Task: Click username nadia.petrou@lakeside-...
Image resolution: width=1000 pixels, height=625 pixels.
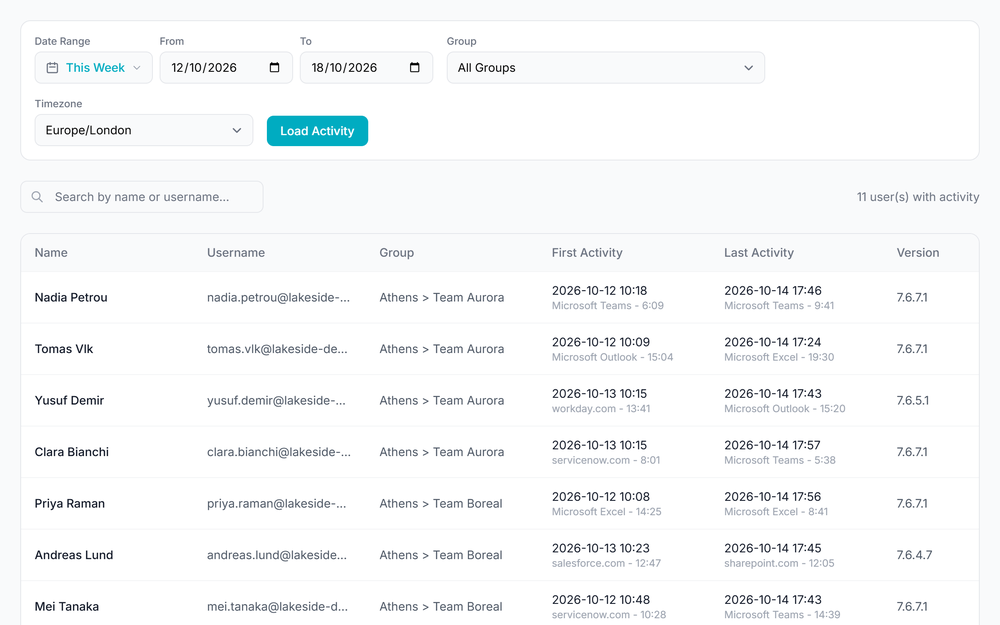Action: point(278,297)
